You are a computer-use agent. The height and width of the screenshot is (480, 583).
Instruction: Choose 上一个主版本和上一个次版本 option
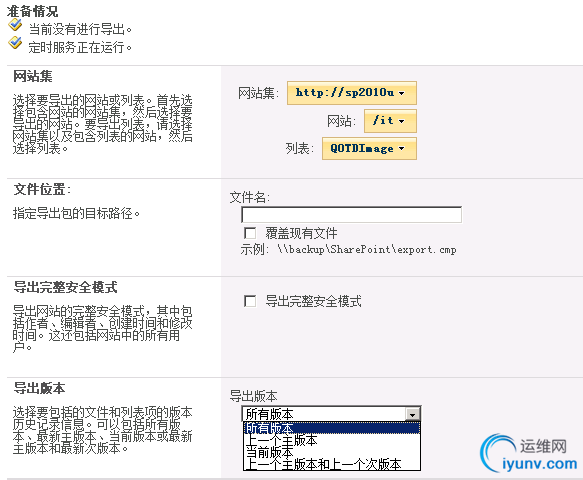pos(332,464)
